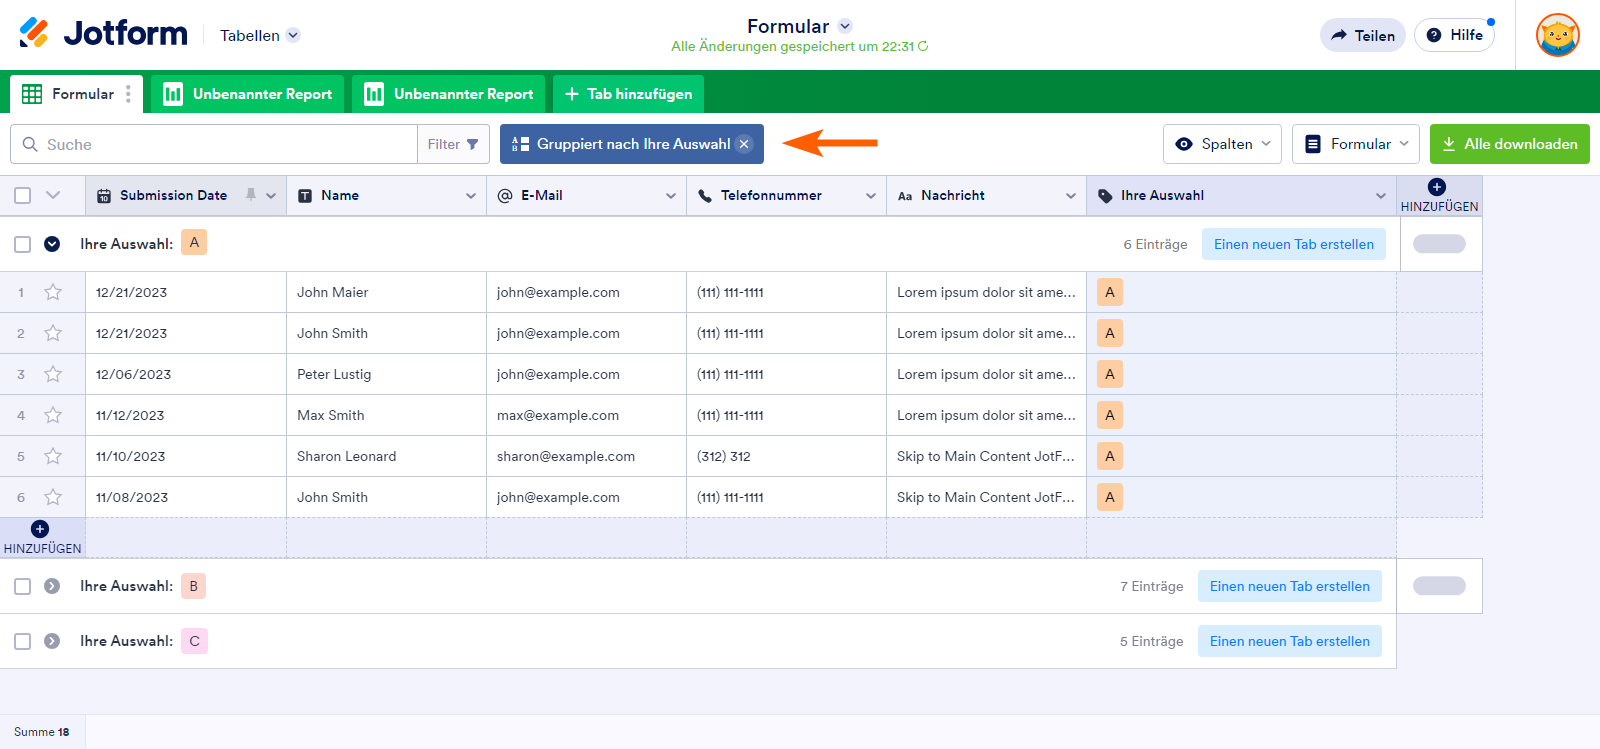Expand the Ihre Auswahl B group

52,586
